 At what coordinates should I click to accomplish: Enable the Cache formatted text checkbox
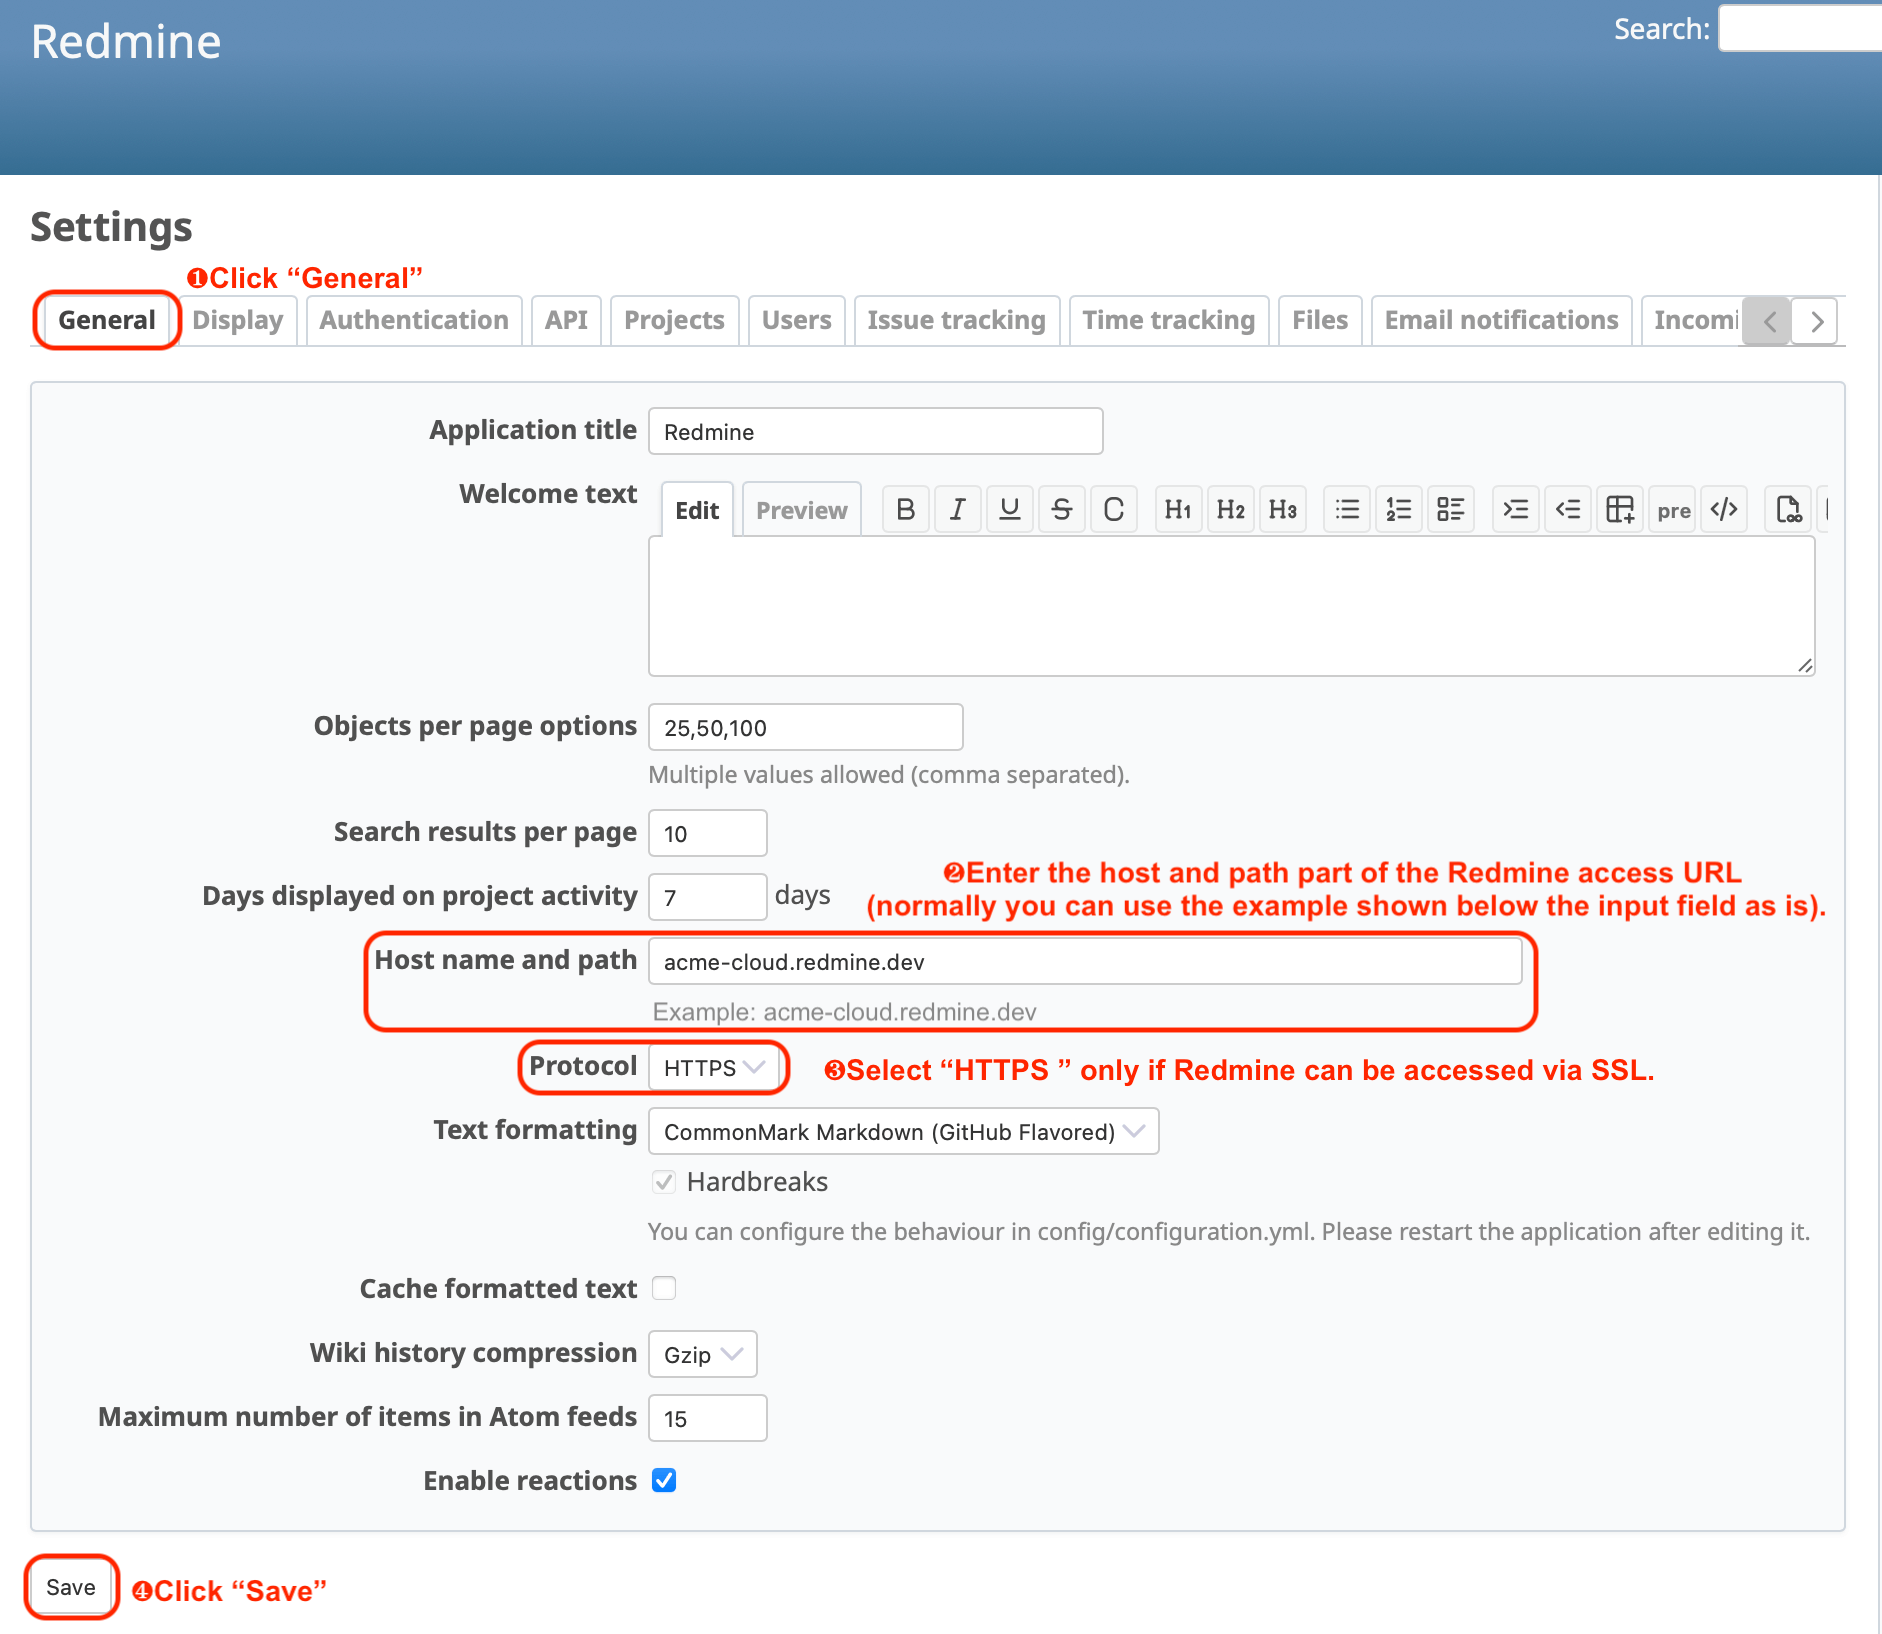664,1288
